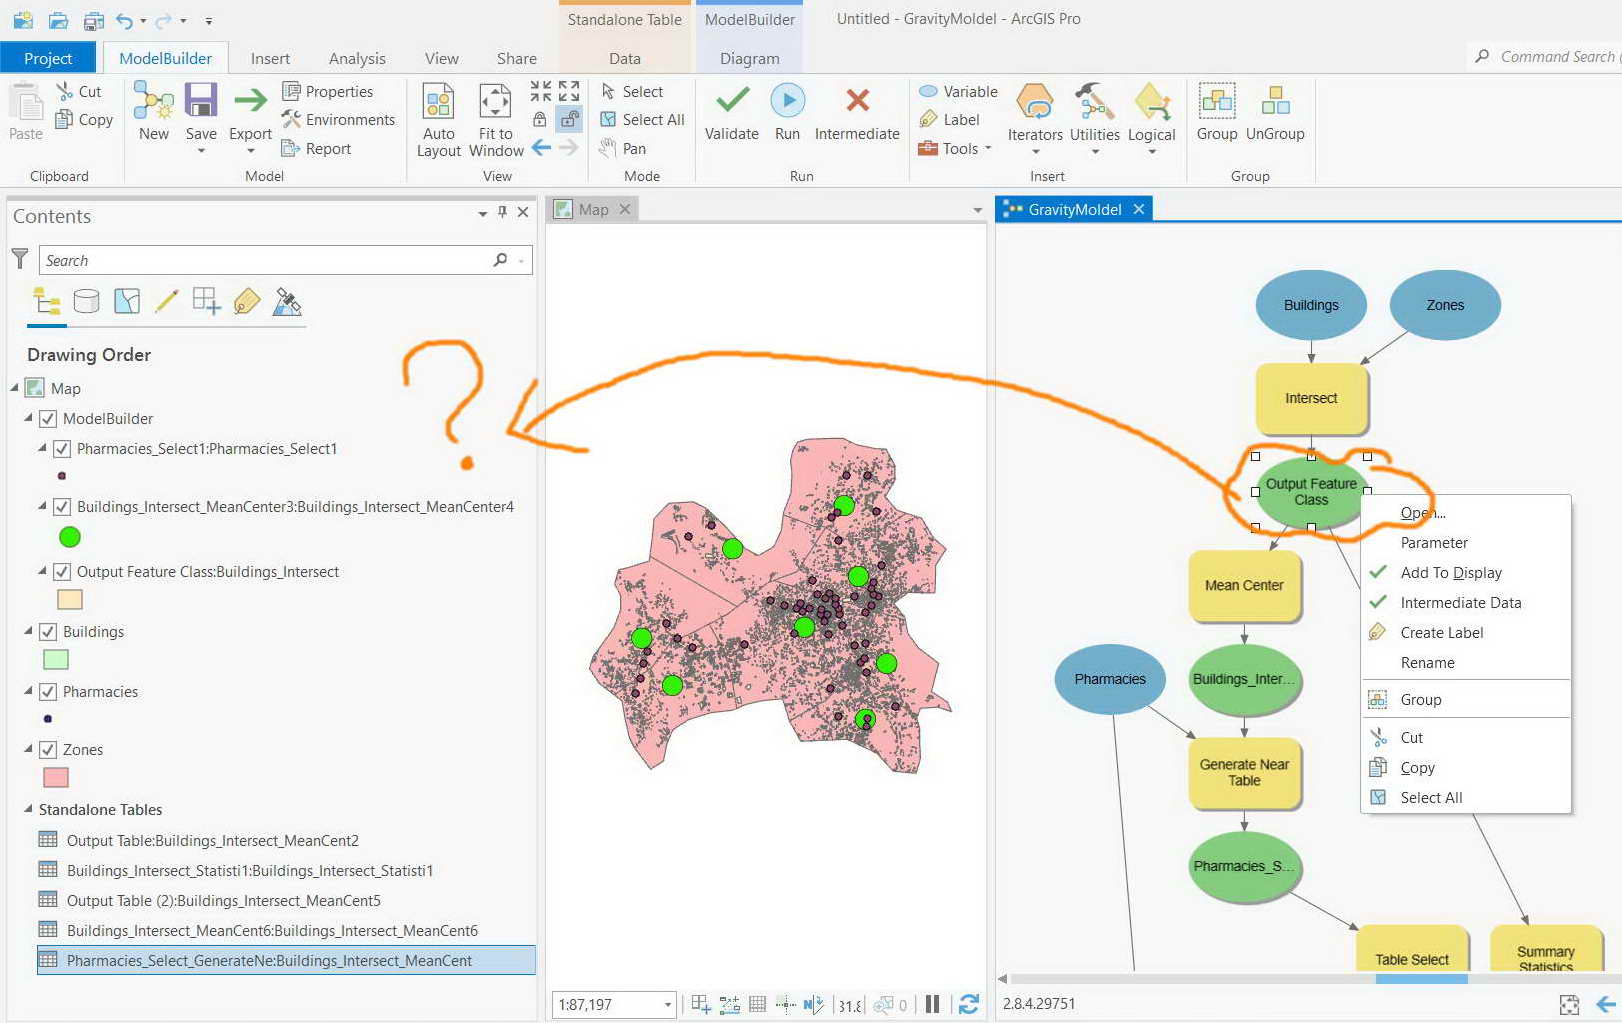The height and width of the screenshot is (1023, 1622).
Task: Validate the model
Action: (732, 100)
